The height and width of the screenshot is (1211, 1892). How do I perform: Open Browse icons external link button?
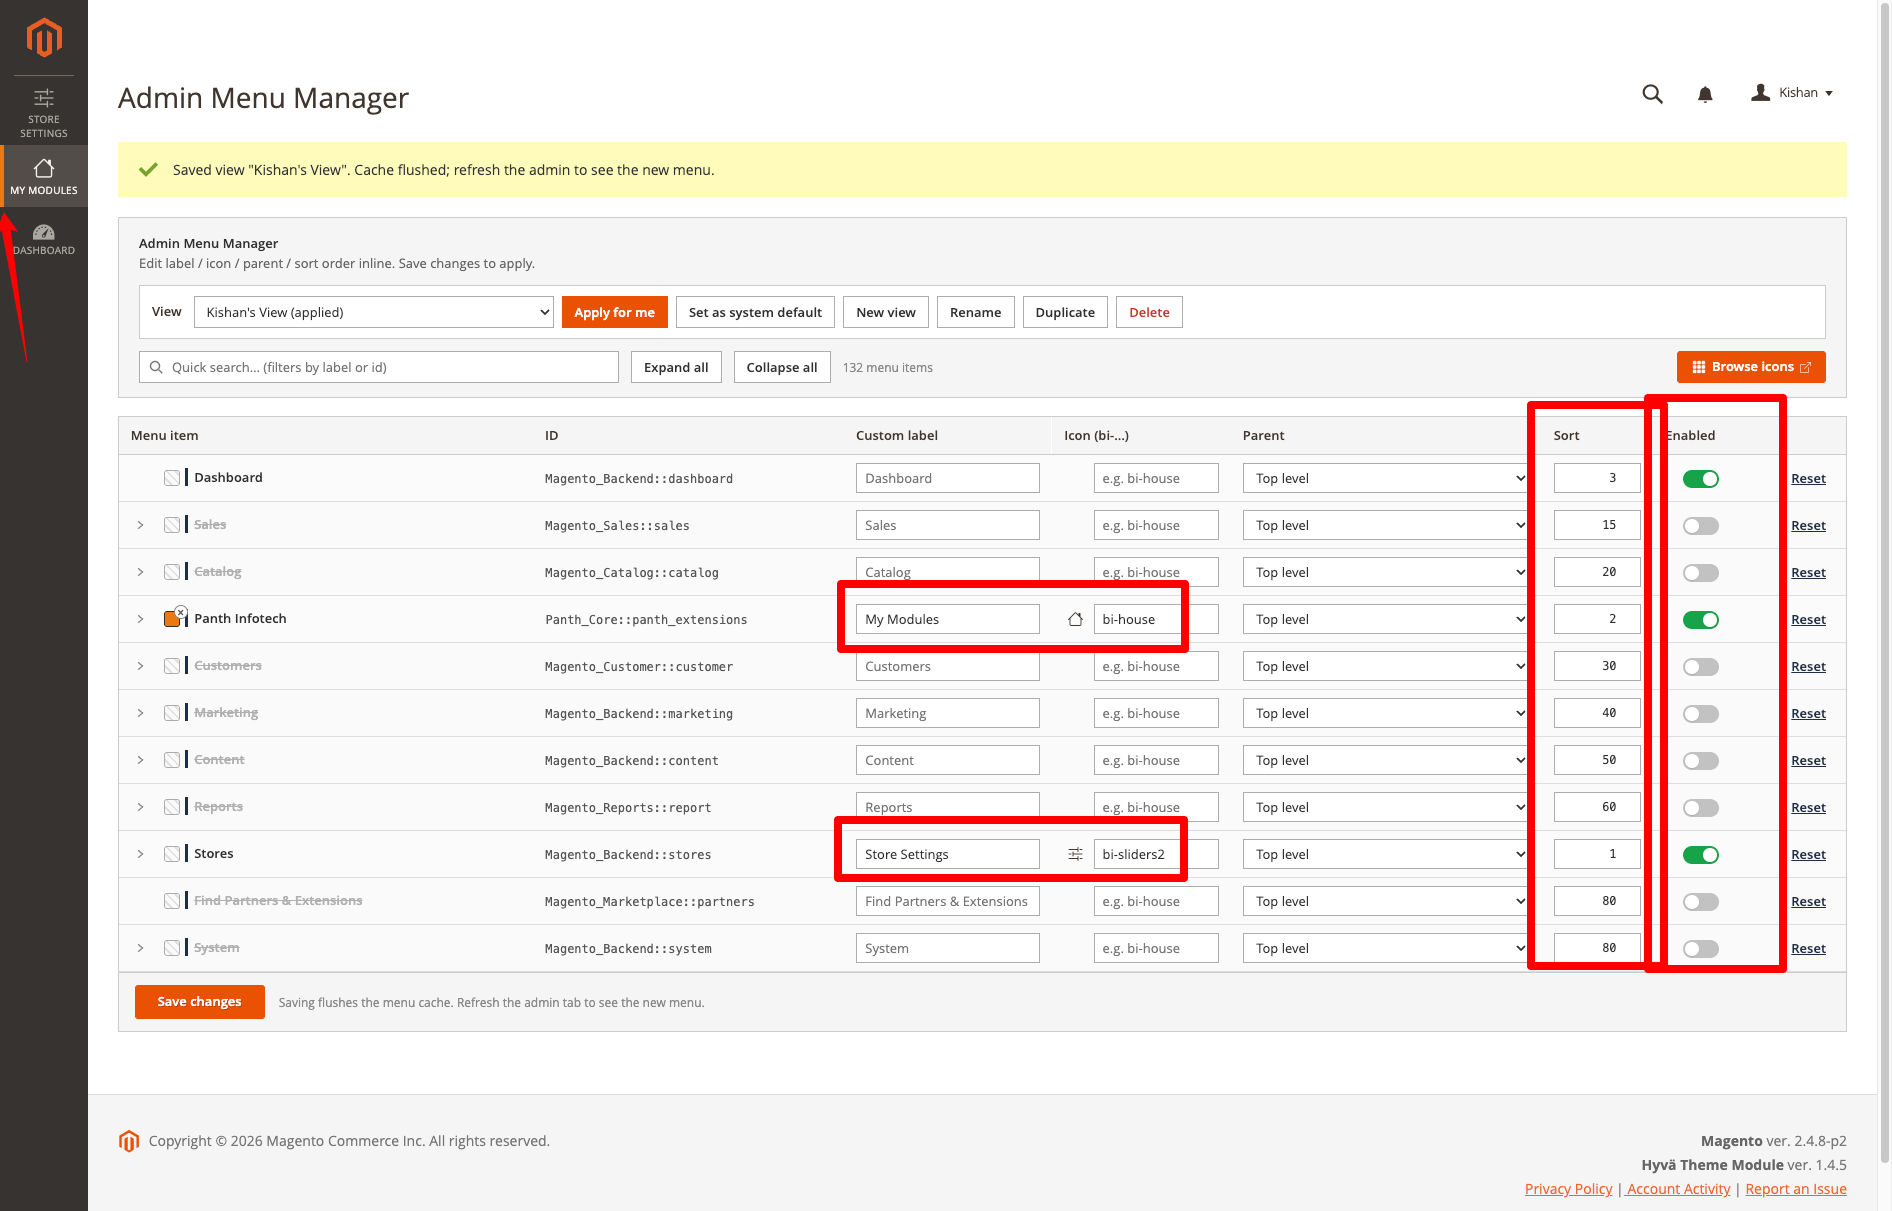(1751, 367)
